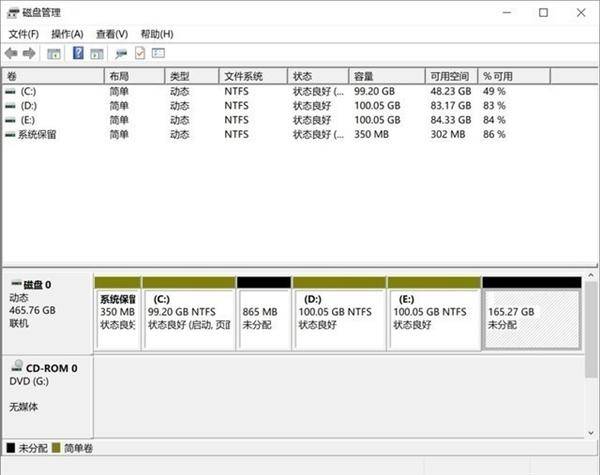Click the 磁盘 0 disk icon

(x=16, y=284)
